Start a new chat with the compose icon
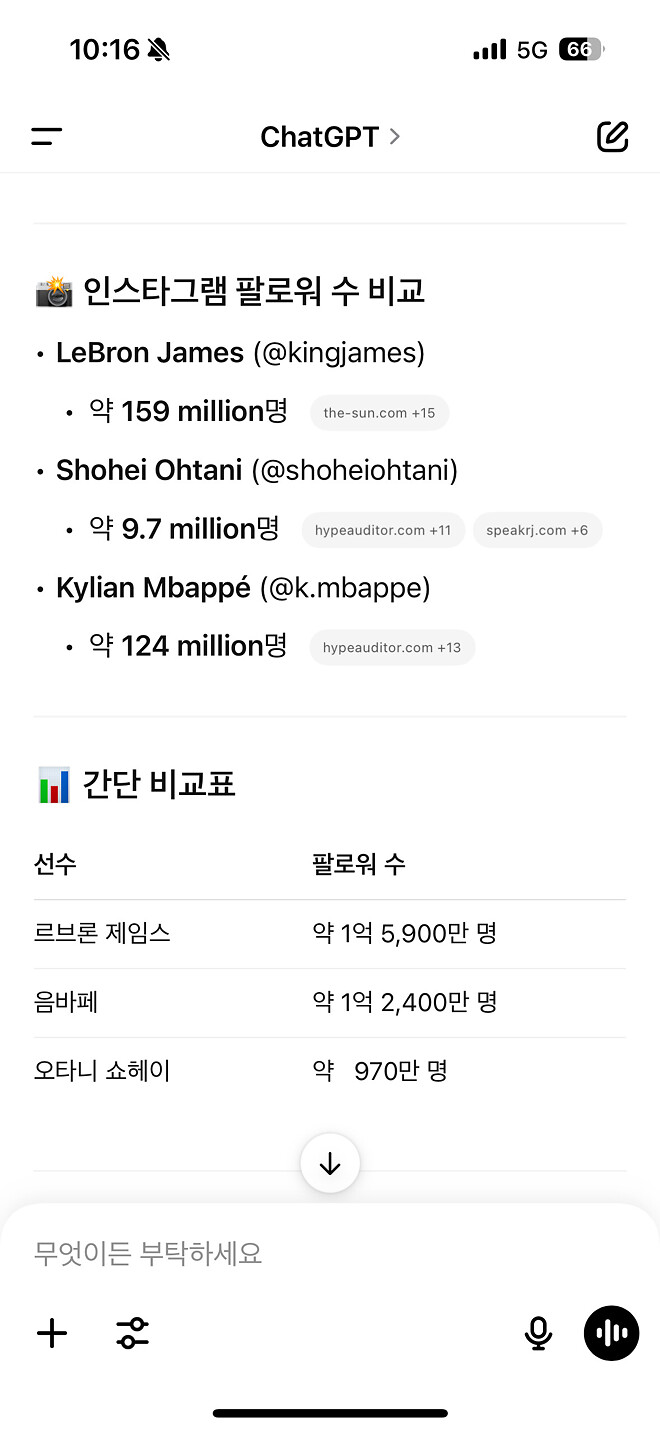This screenshot has height=1431, width=660. (612, 137)
